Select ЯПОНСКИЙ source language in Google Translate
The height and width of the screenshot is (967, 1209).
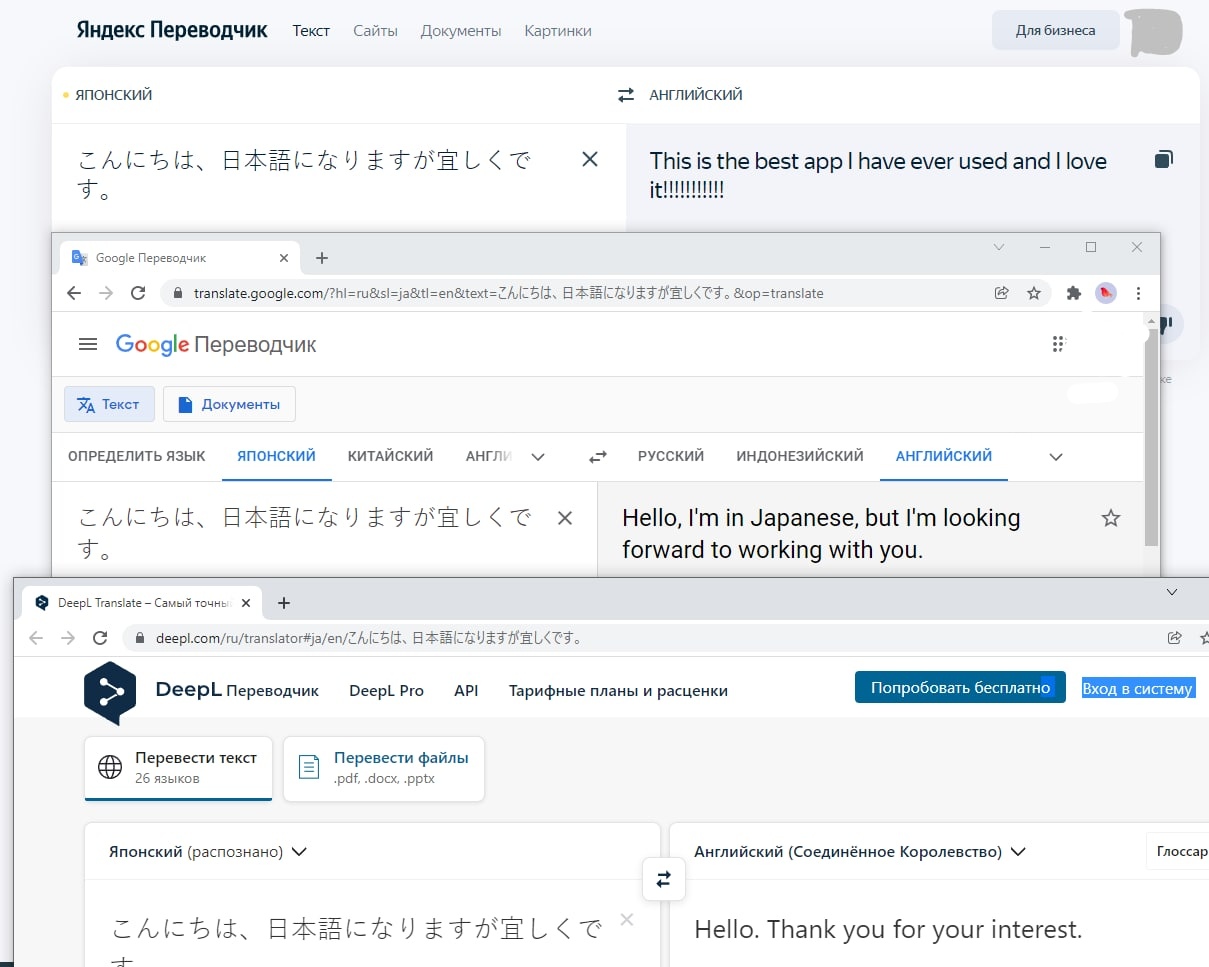click(276, 456)
